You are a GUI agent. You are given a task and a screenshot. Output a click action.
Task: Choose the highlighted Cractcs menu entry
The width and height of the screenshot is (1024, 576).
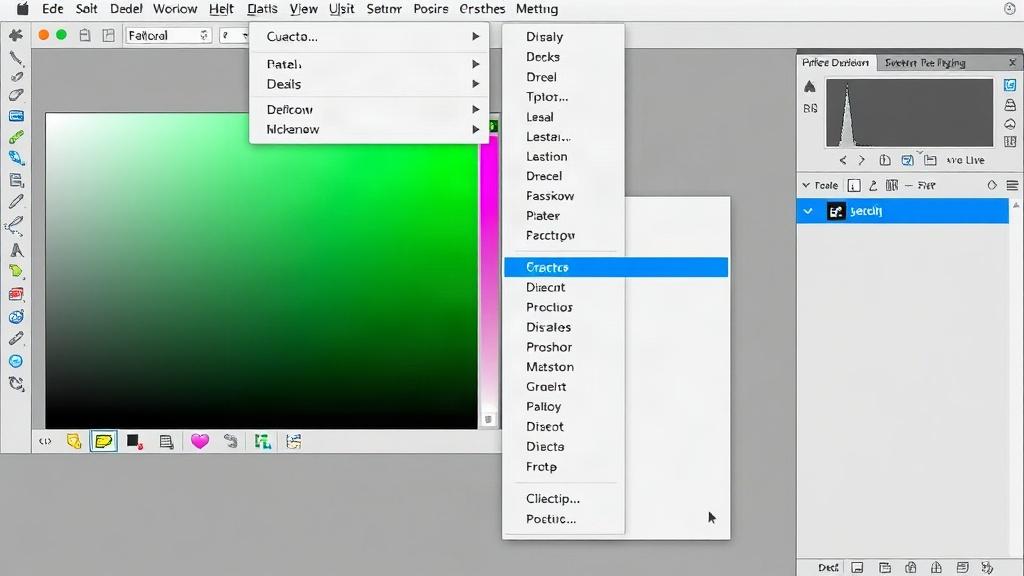(x=616, y=267)
